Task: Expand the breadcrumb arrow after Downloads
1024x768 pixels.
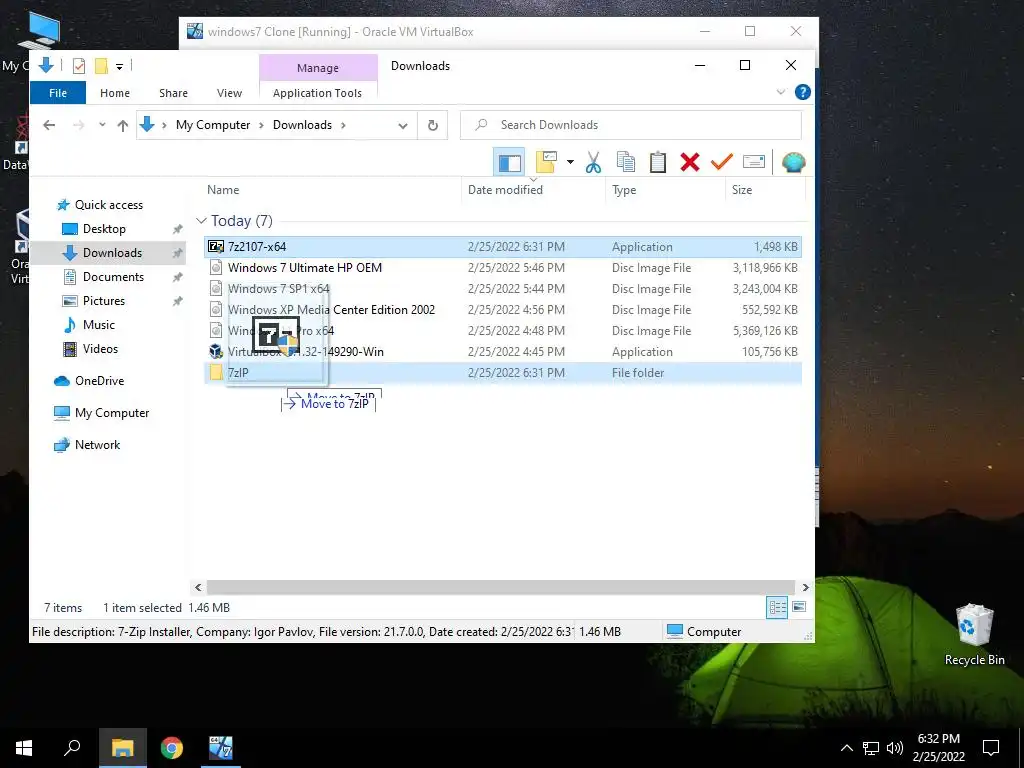Action: (344, 125)
